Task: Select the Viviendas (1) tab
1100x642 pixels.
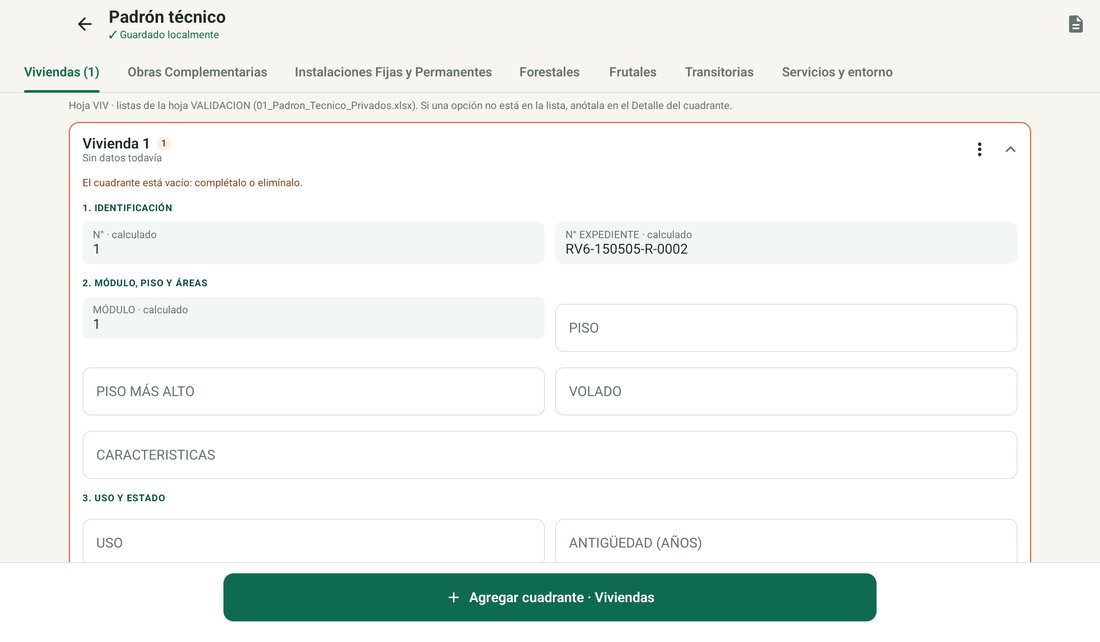Action: pos(62,72)
